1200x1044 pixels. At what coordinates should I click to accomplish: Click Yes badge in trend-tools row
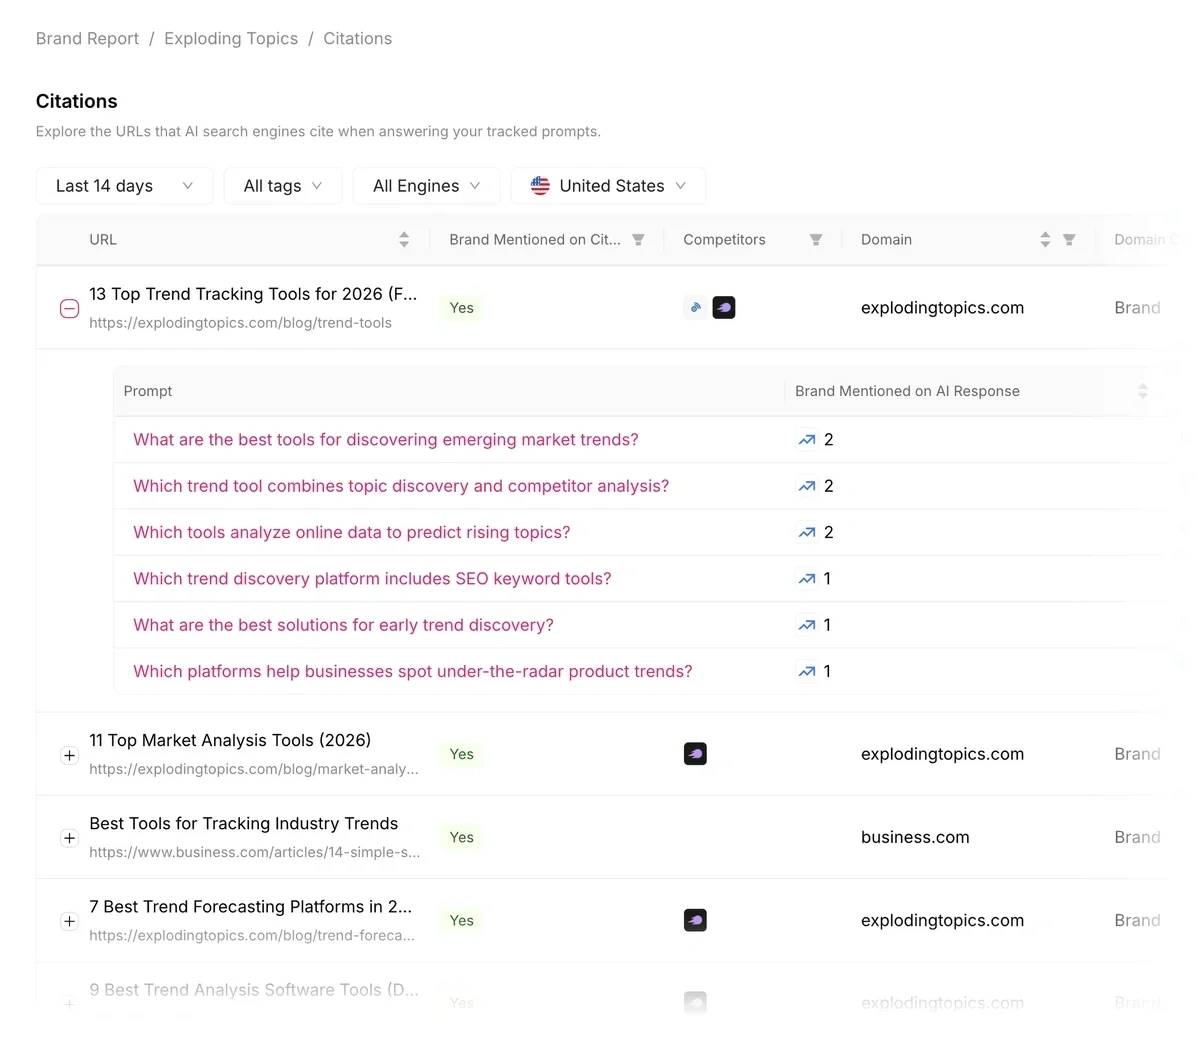tap(461, 308)
